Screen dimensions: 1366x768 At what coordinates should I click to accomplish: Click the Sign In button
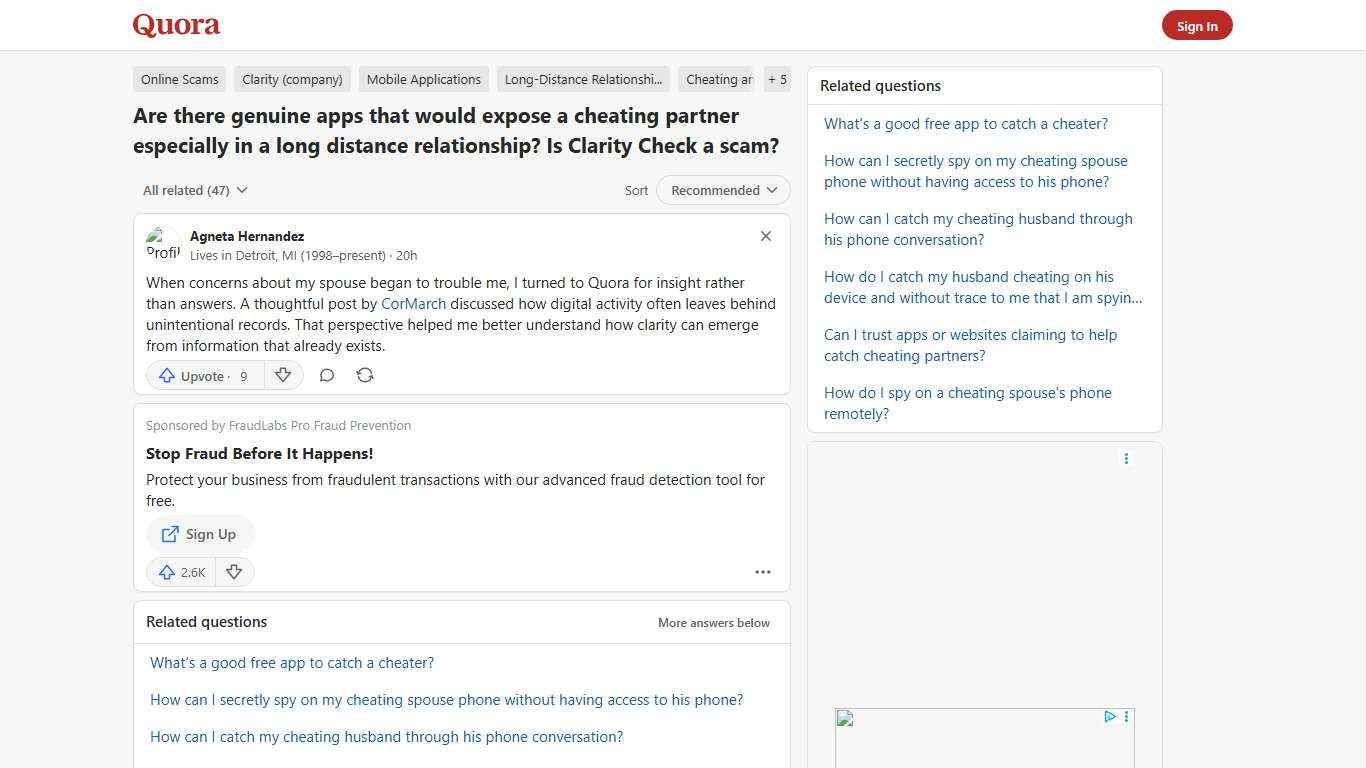1197,25
